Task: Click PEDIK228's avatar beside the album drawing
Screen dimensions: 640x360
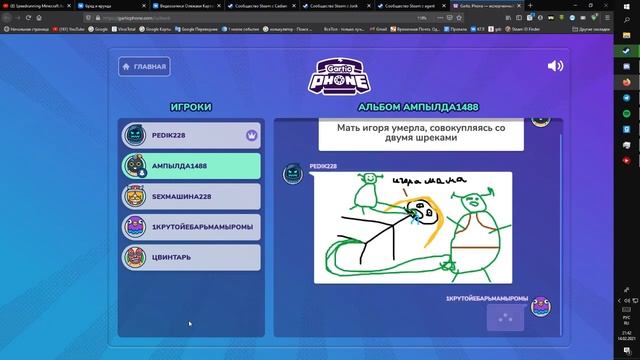Action: [293, 173]
